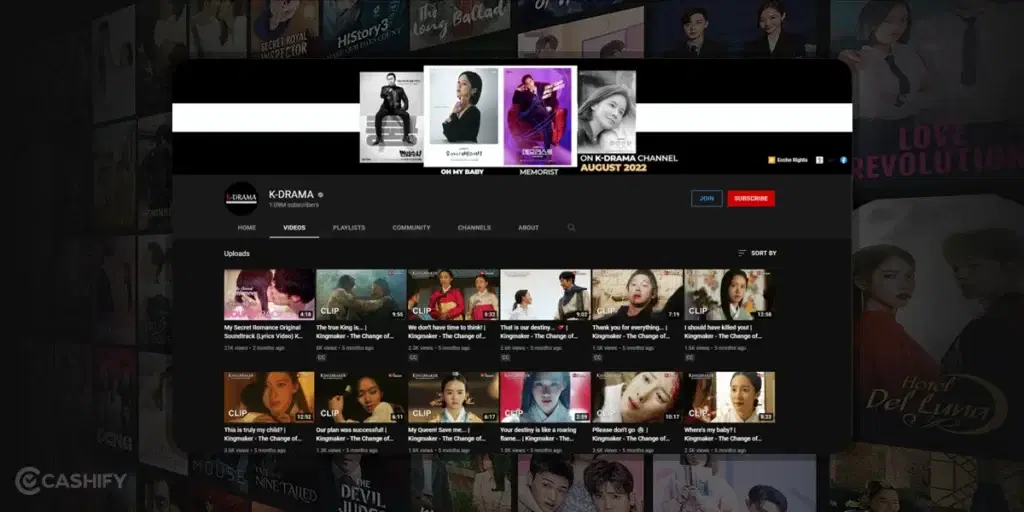Screen dimensions: 1024x512
Task: Open the Channels tab
Action: (x=474, y=228)
